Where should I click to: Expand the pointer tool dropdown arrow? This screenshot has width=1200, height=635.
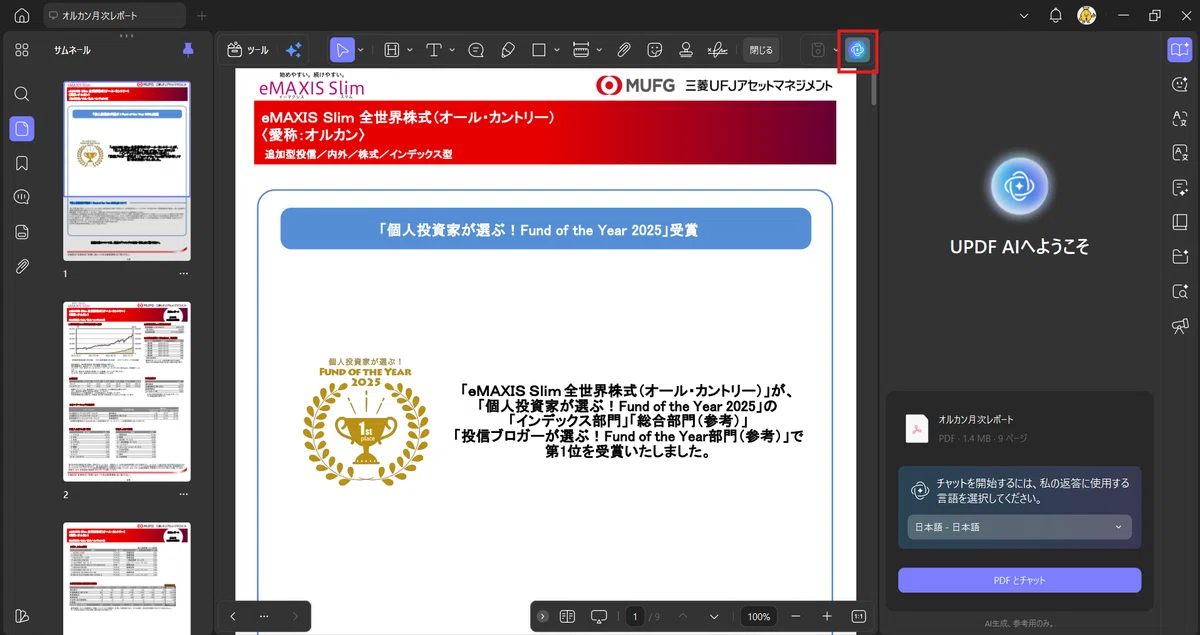361,50
